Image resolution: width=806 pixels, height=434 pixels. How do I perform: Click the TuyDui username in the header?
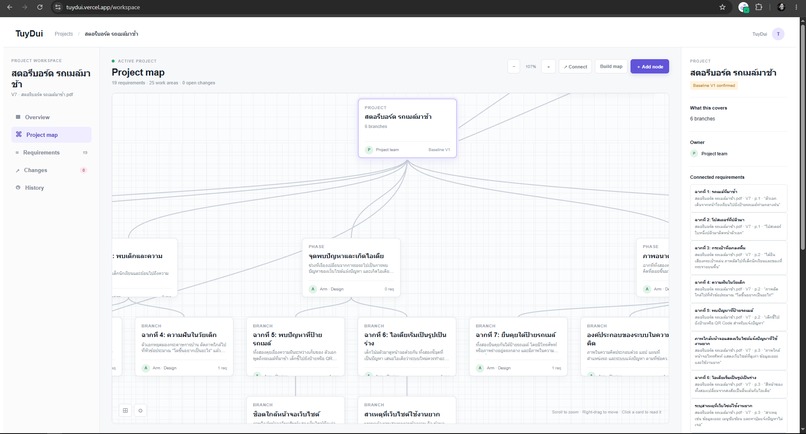[x=759, y=34]
